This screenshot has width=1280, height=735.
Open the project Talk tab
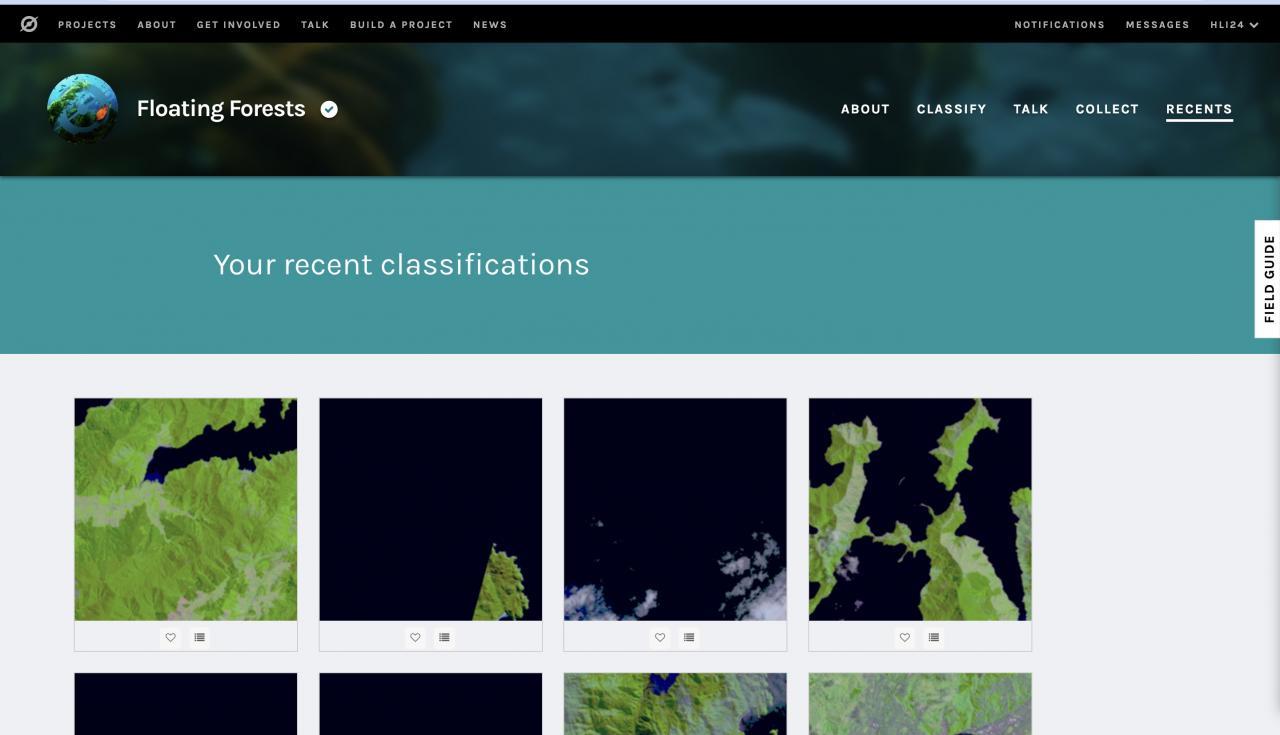(x=1030, y=109)
